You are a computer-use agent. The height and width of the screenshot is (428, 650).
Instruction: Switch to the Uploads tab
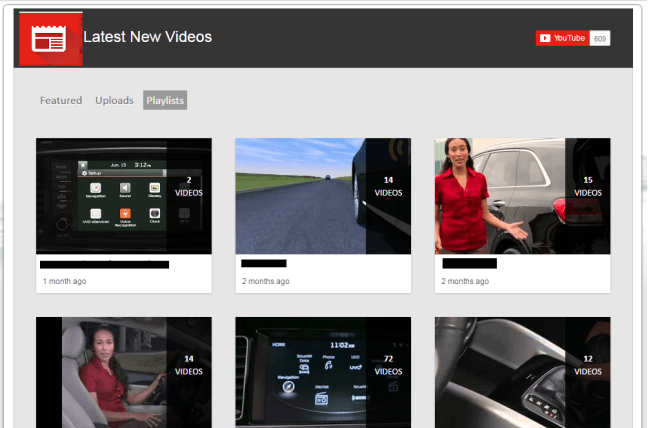[114, 100]
